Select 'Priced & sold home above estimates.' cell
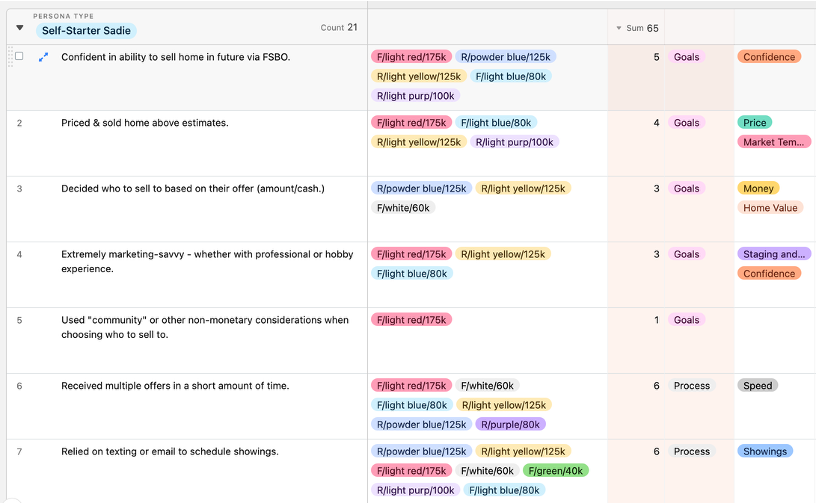Screen dimensions: 816x504 (x=145, y=123)
